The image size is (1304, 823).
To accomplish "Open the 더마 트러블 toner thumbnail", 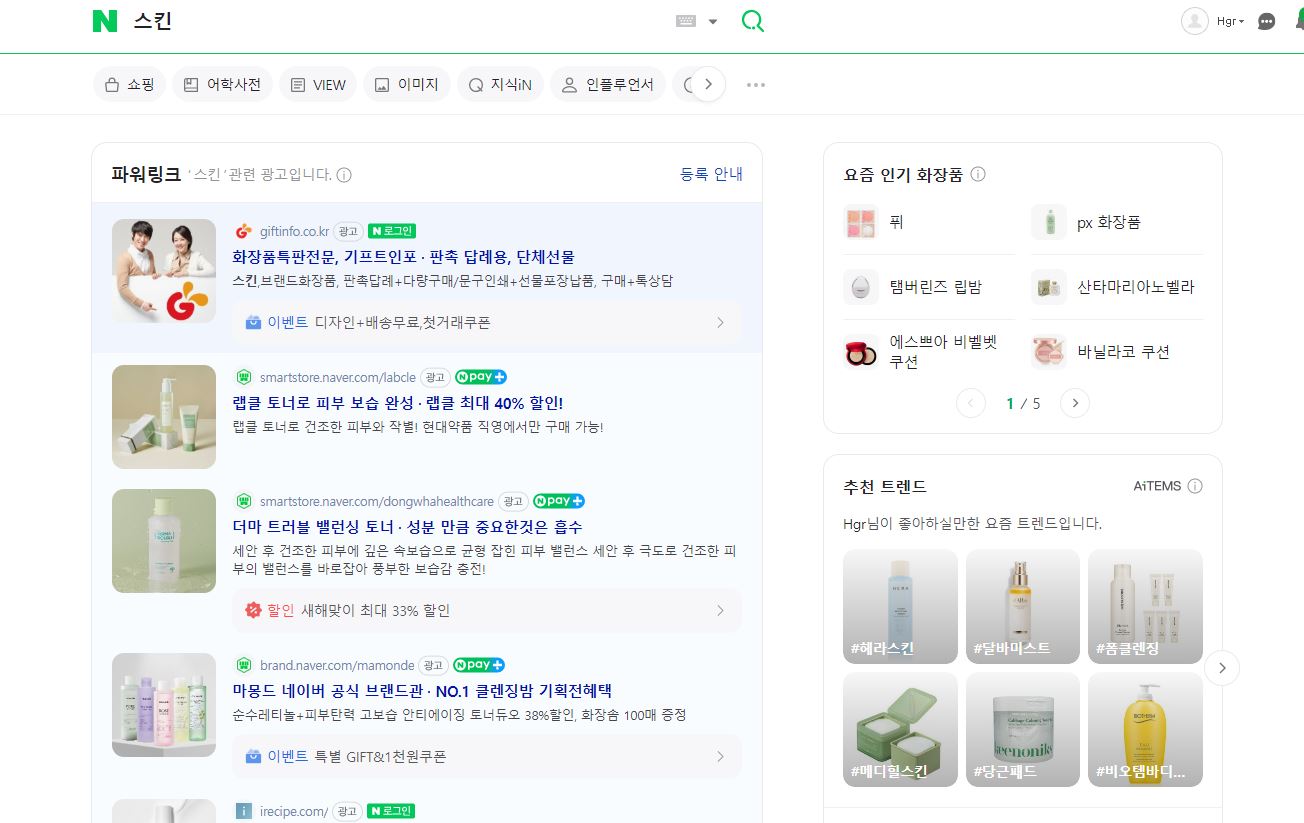I will [164, 541].
